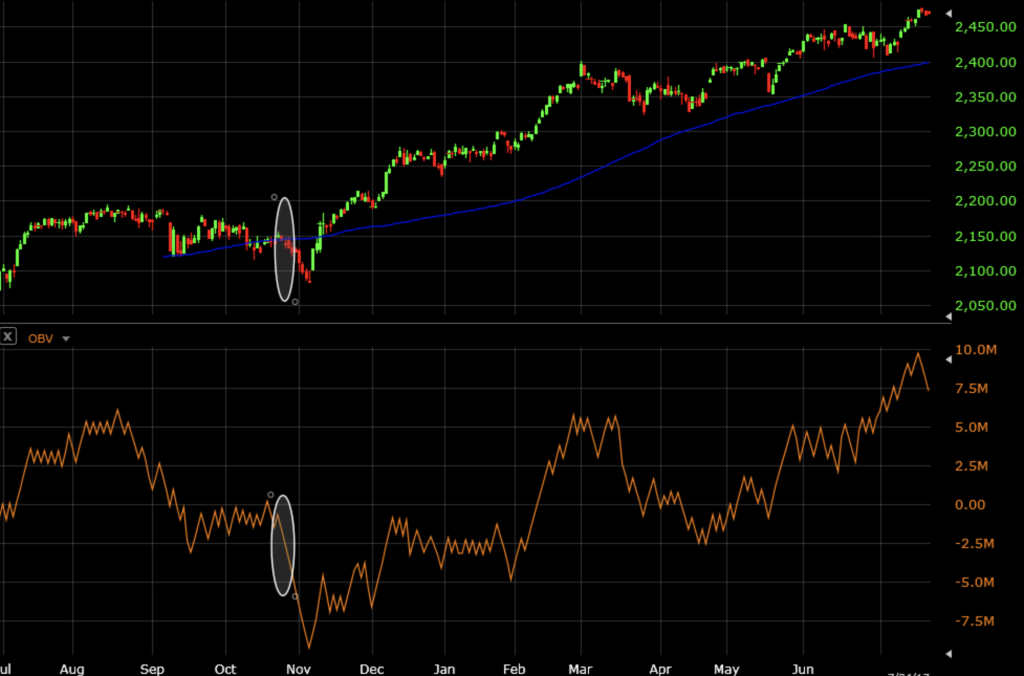
Task: Click the Mar label on time axis
Action: tap(580, 668)
